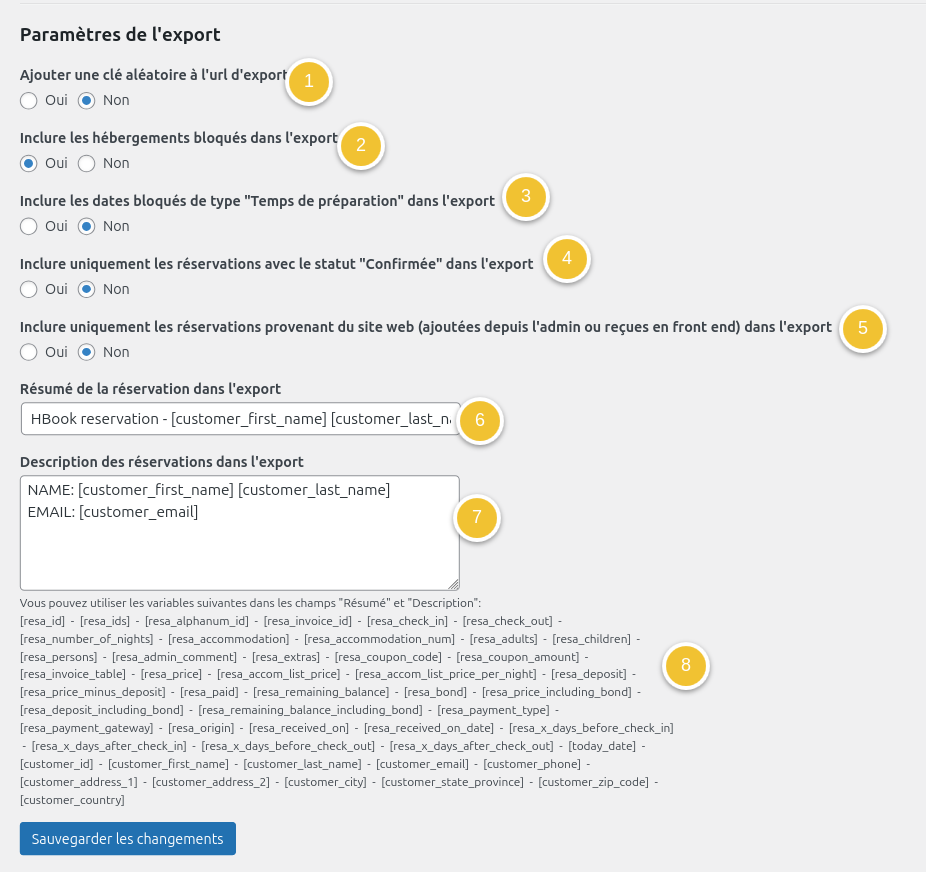Click badge 4 beside the 'Confirmée' status option
Image resolution: width=926 pixels, height=872 pixels.
(x=566, y=260)
